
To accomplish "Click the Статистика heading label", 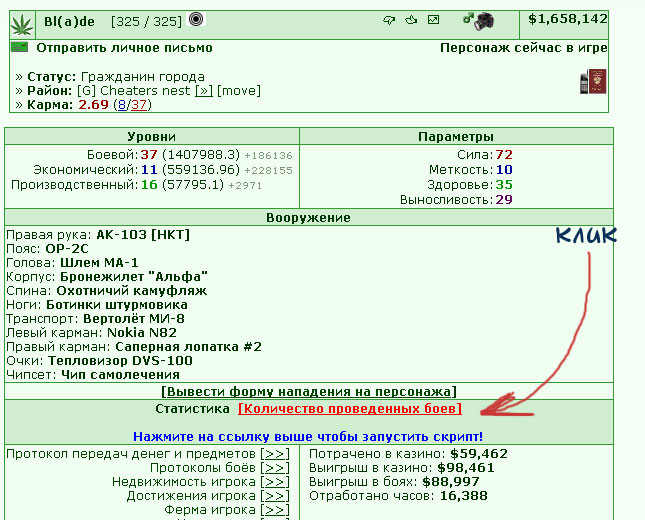I will coord(193,409).
